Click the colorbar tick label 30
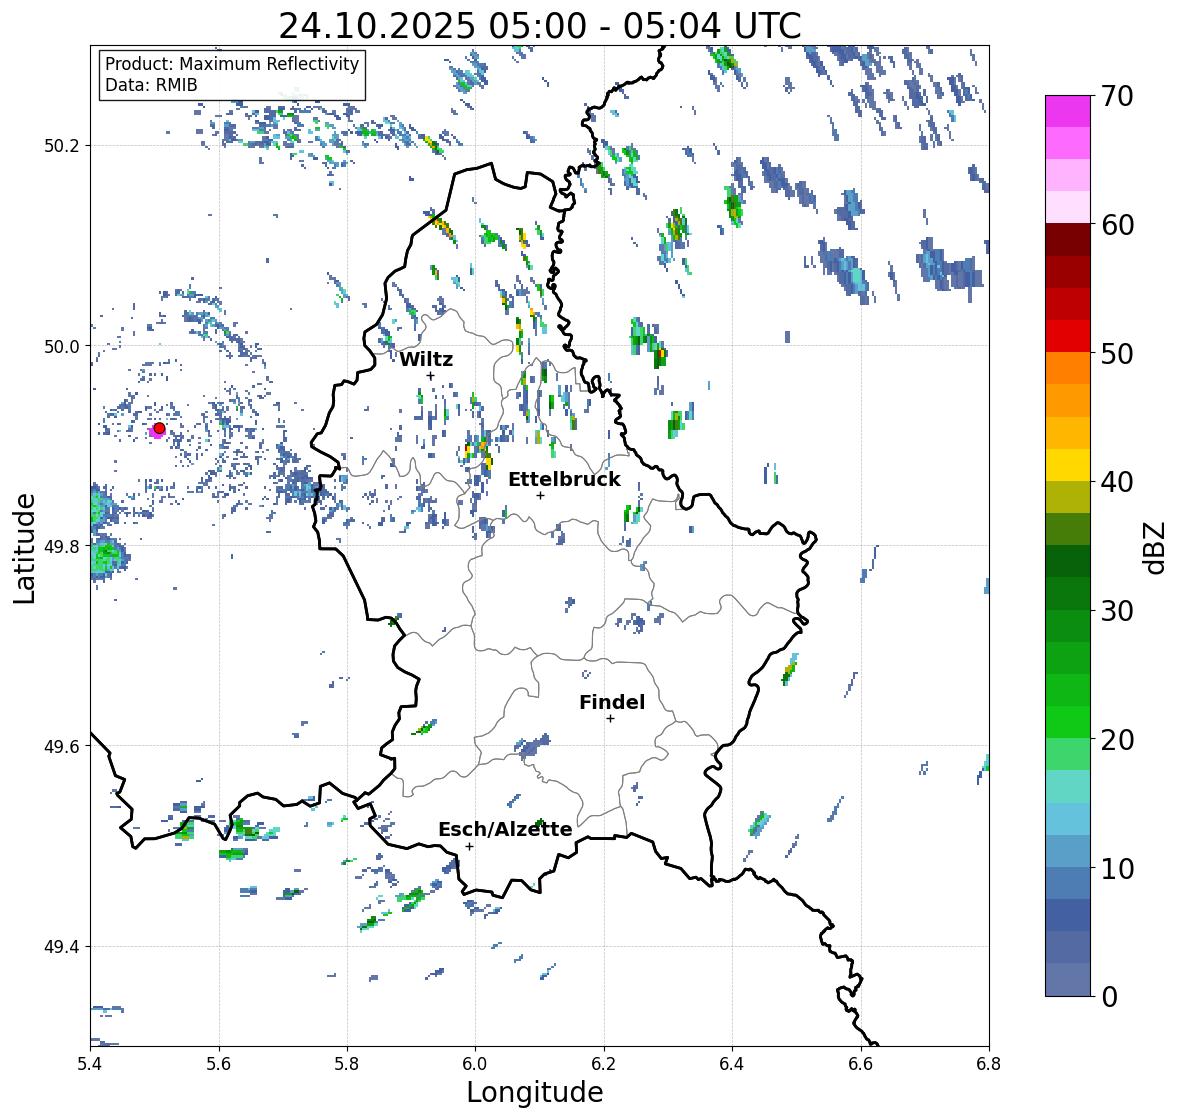 coord(1117,610)
